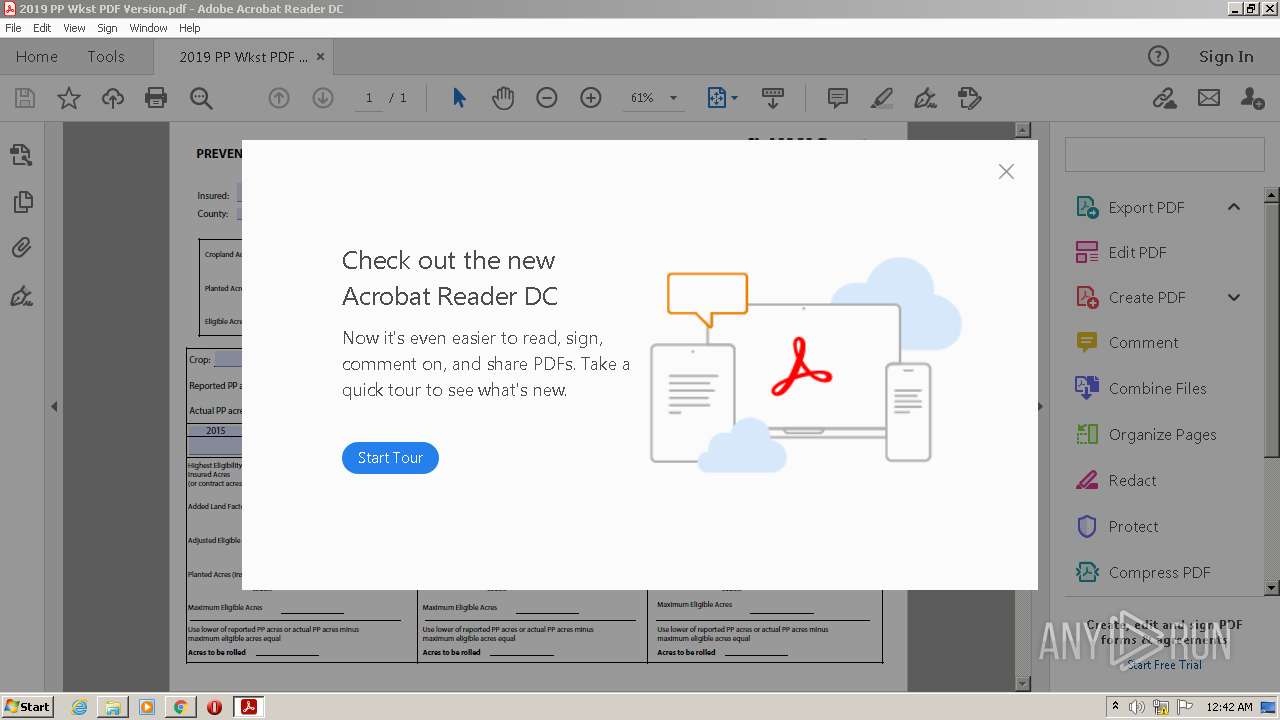Open the fit page options icon
Screen dimensions: 1280x720
tap(722, 98)
